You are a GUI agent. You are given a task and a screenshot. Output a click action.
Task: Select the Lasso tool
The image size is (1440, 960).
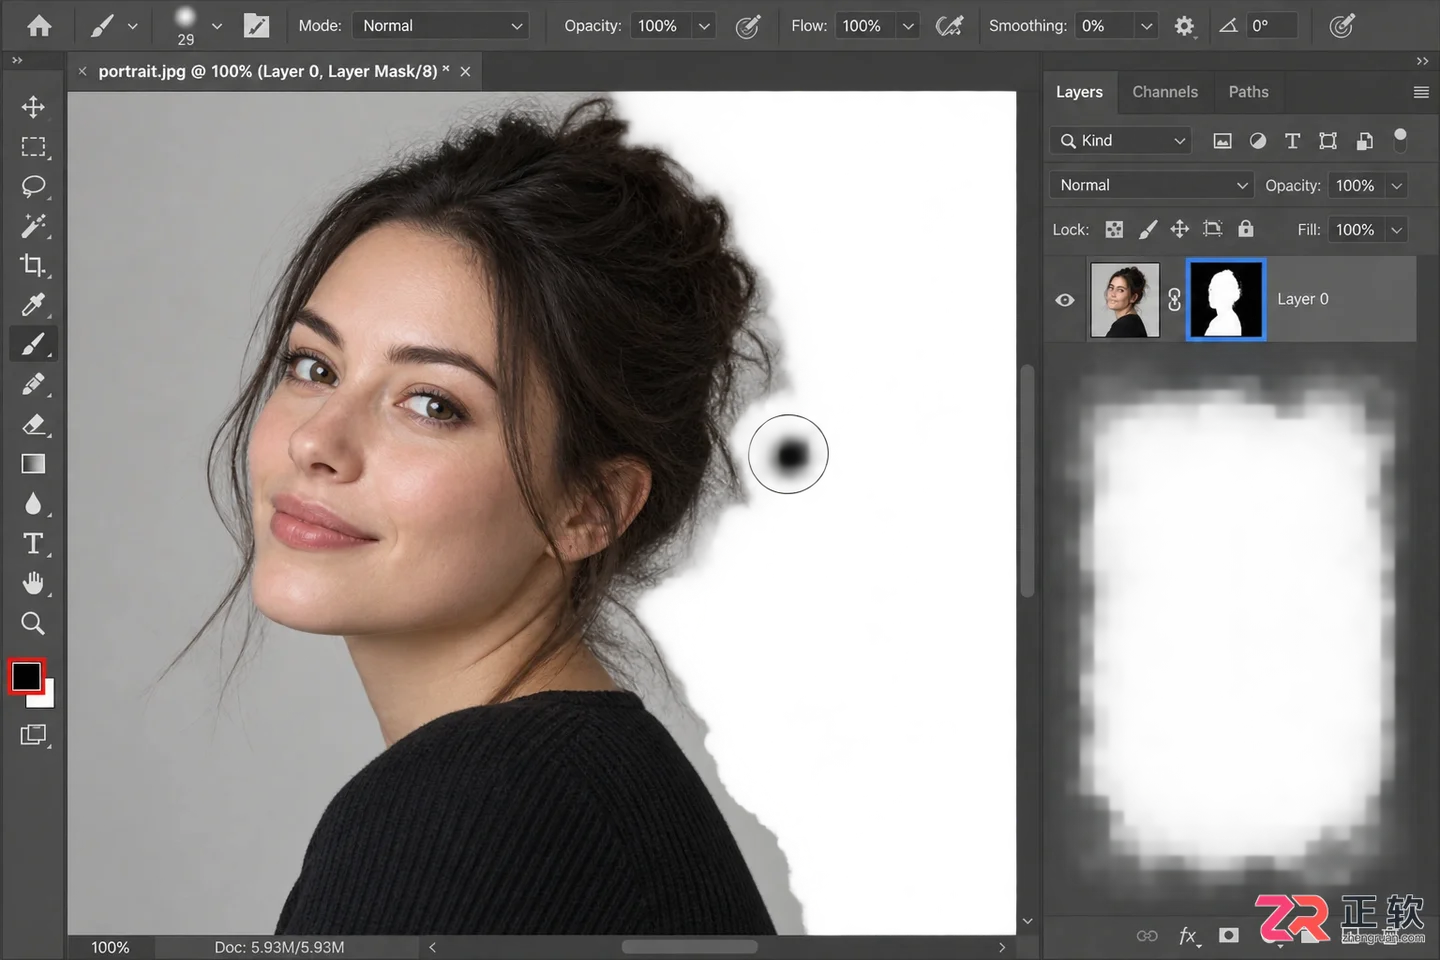33,187
